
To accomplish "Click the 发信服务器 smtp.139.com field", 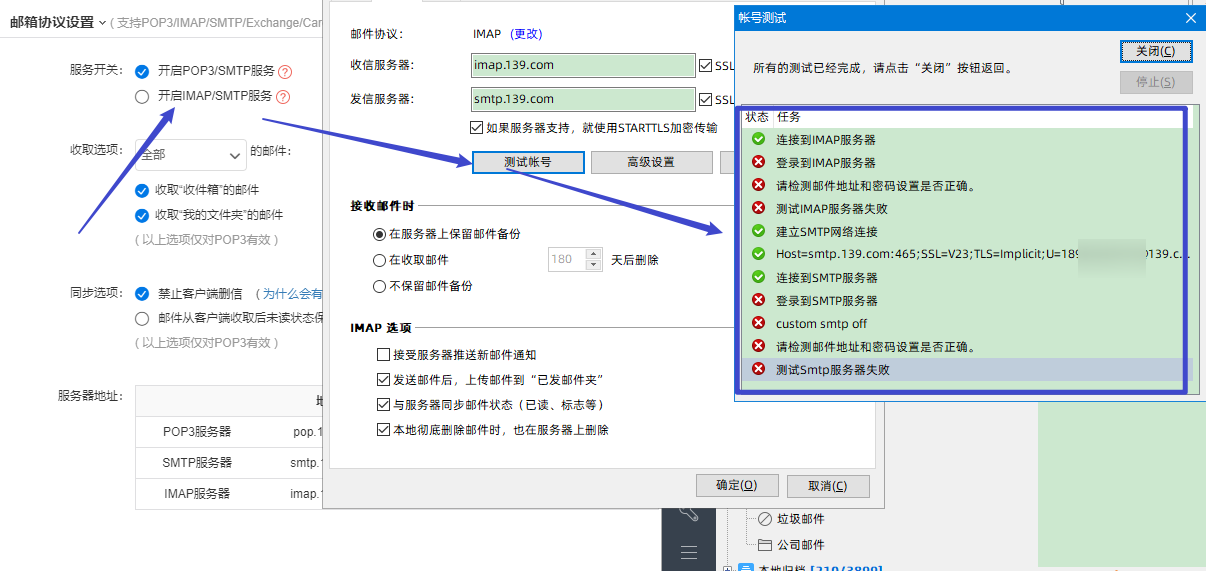I will [583, 99].
